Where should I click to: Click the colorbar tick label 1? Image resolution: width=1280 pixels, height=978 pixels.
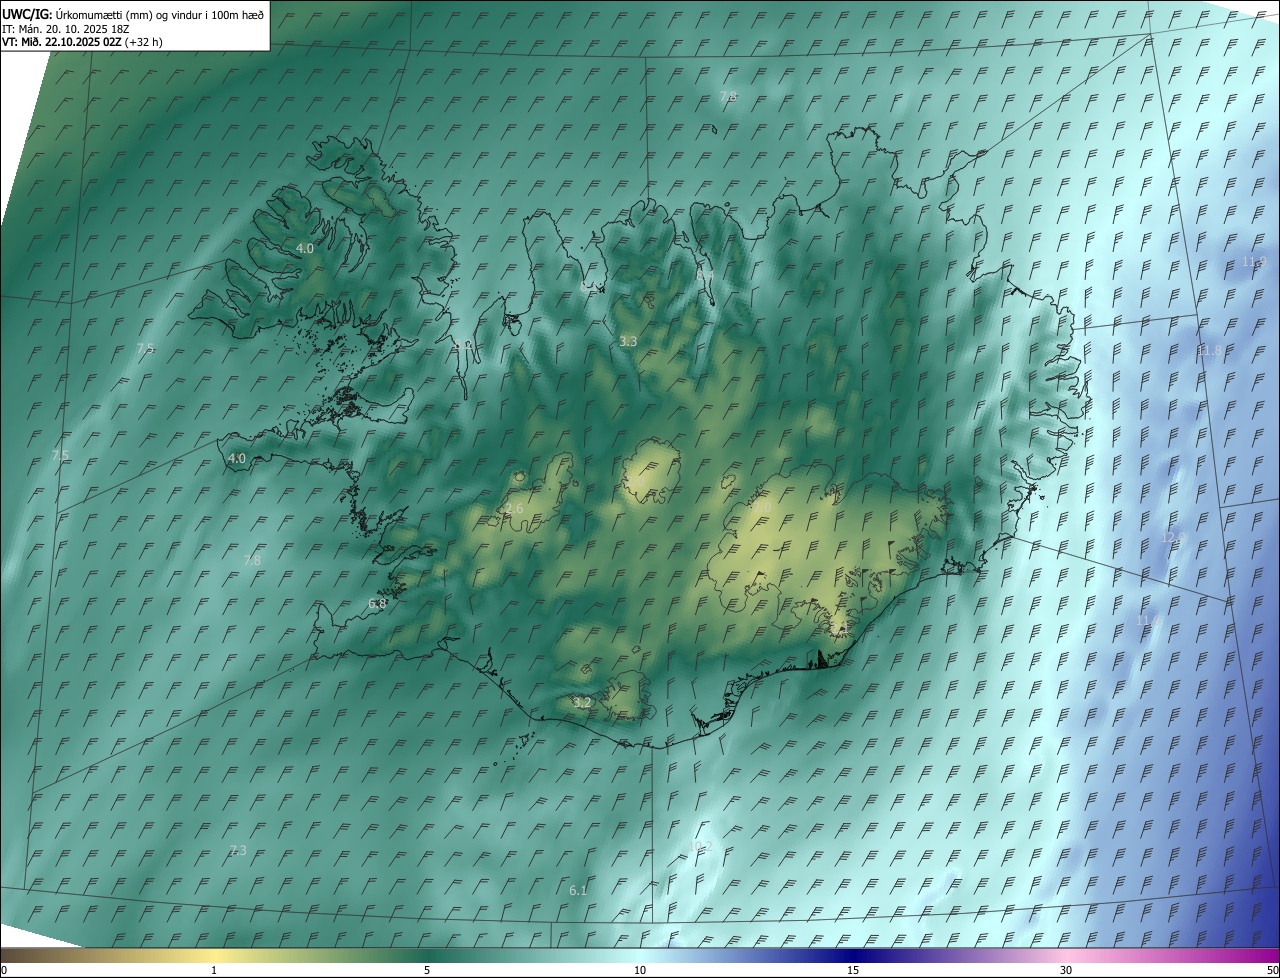pyautogui.click(x=214, y=971)
